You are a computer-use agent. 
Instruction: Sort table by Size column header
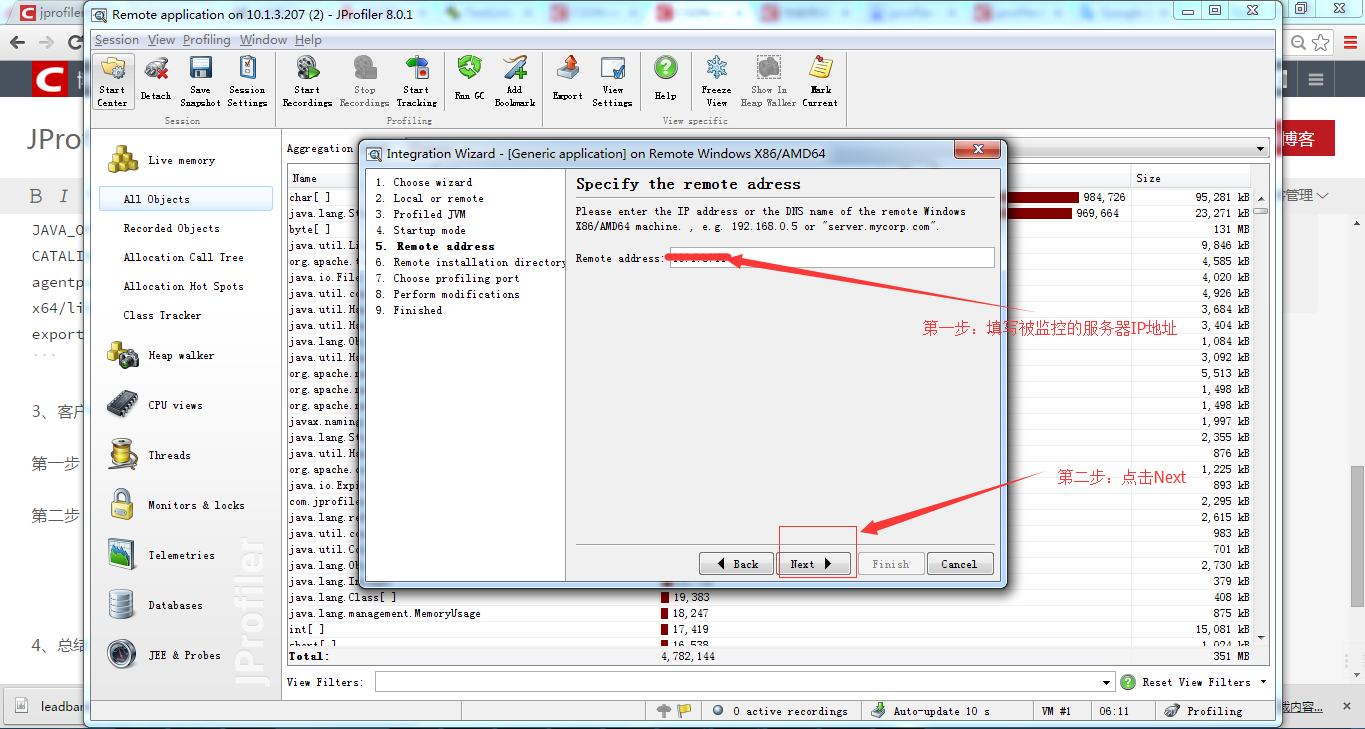click(1191, 178)
